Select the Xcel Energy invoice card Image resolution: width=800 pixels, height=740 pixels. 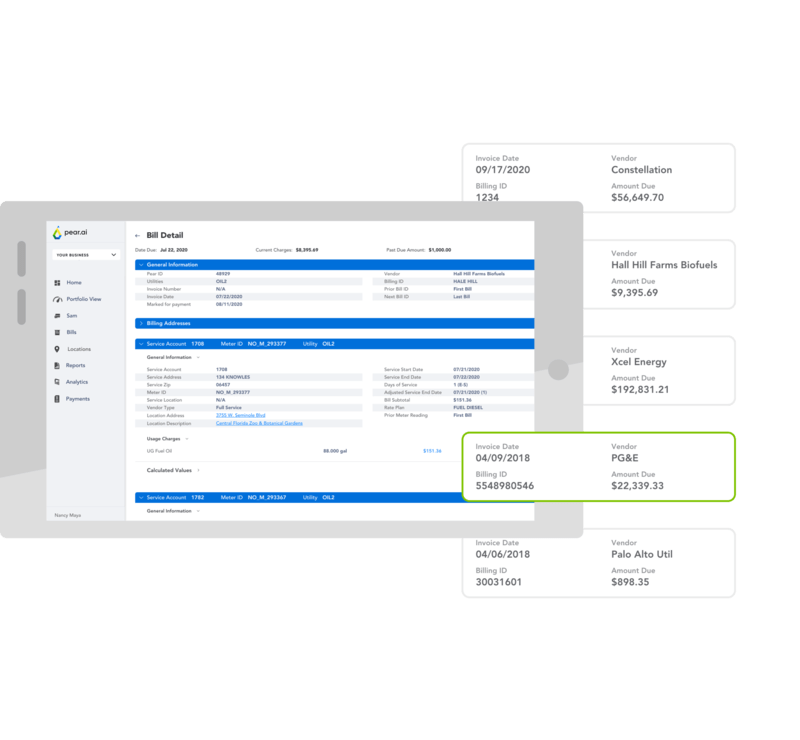click(x=658, y=371)
